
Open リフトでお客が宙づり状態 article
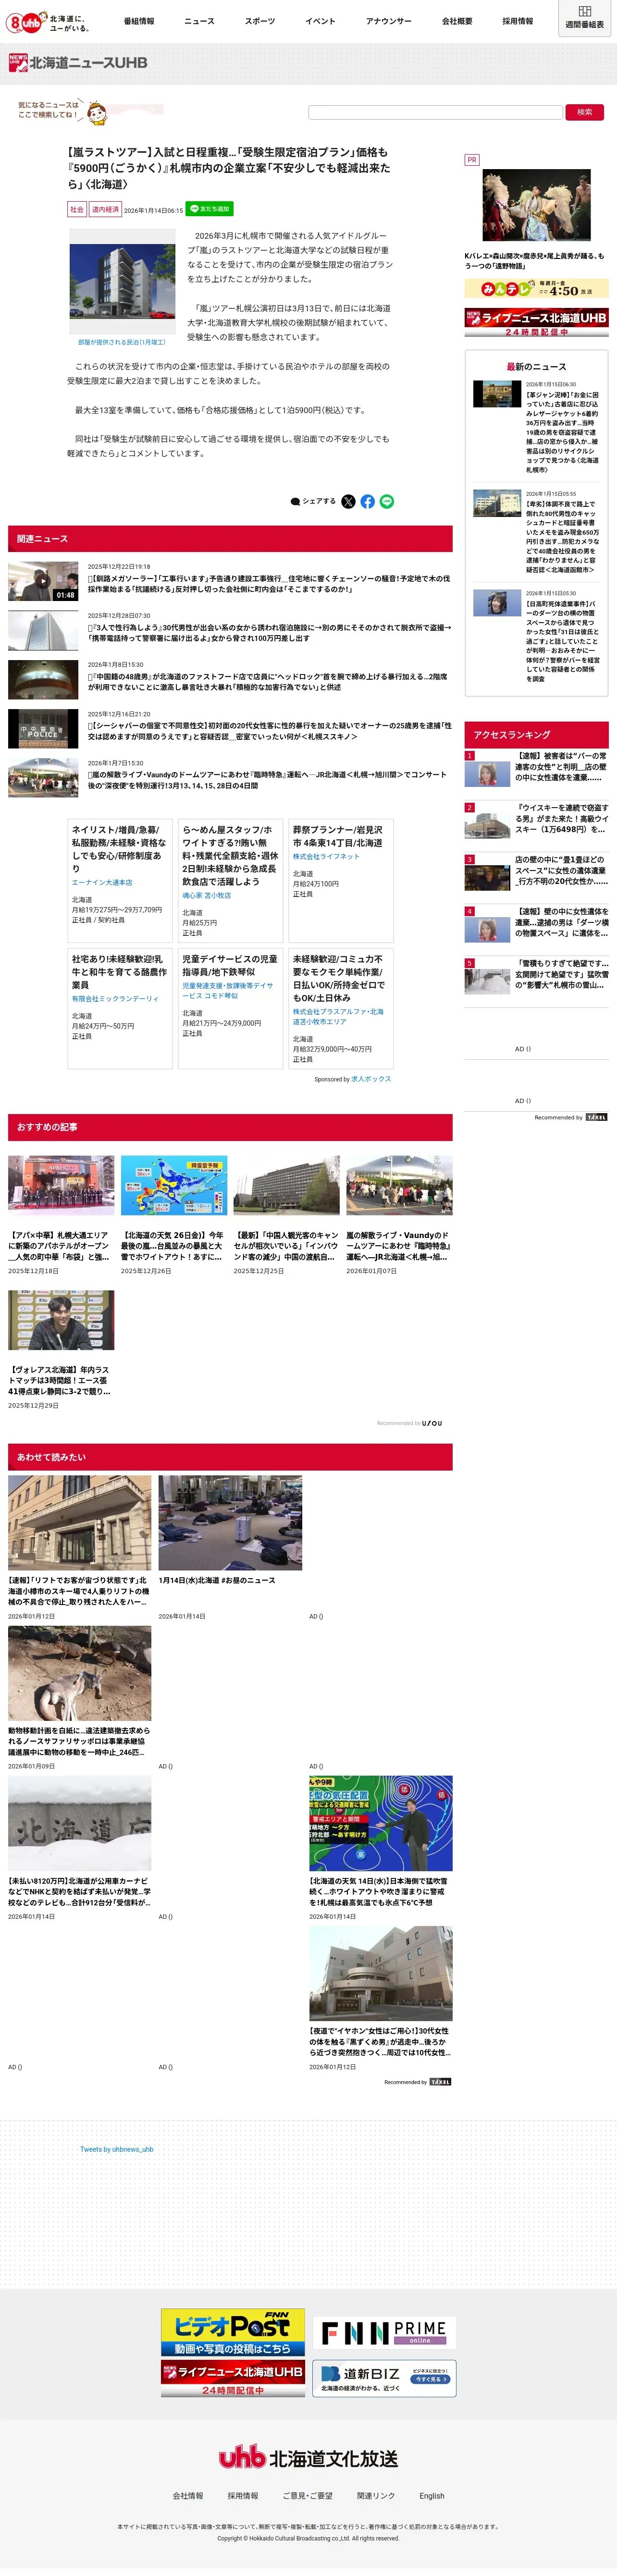[x=80, y=1547]
